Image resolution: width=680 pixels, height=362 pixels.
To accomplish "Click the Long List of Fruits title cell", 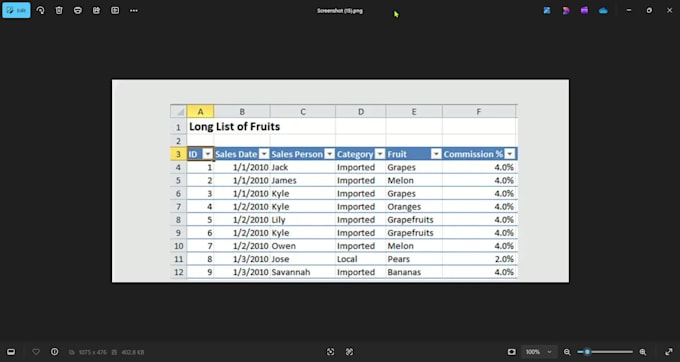I will 235,127.
